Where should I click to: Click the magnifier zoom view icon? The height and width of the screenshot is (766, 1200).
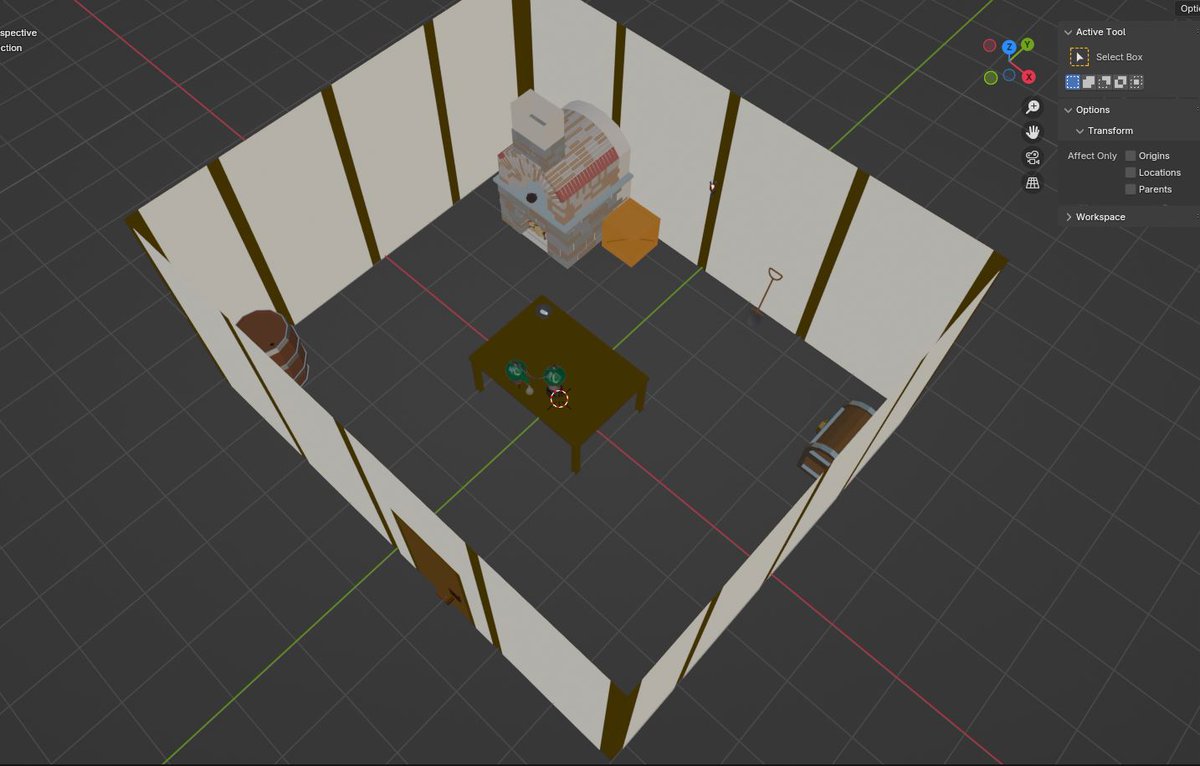(x=1033, y=107)
